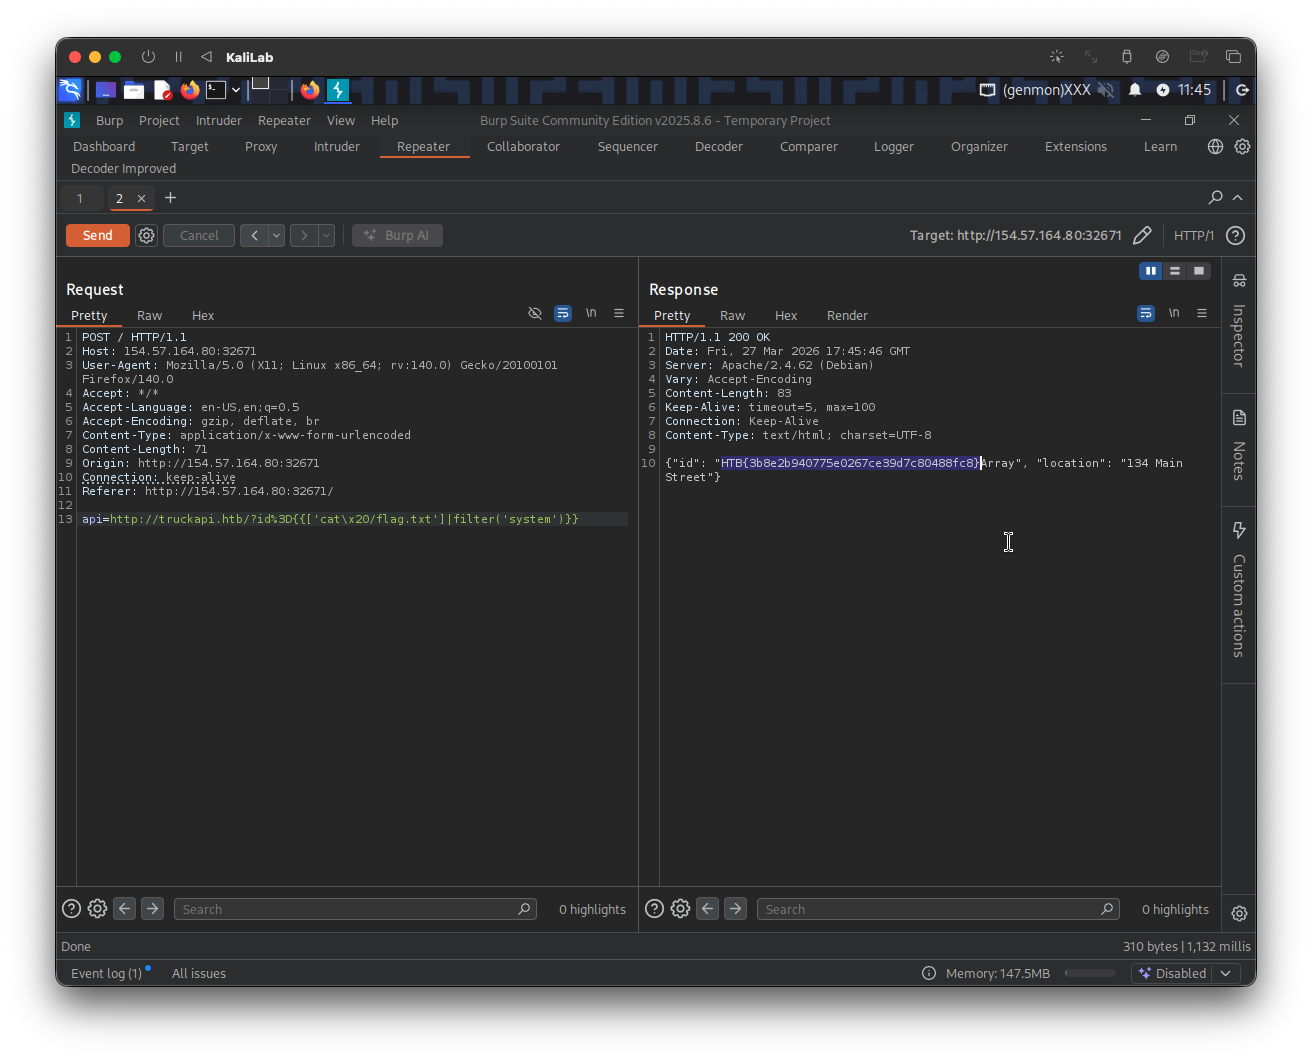The height and width of the screenshot is (1060, 1312).
Task: Open the Render tab in Response
Action: pyautogui.click(x=847, y=315)
